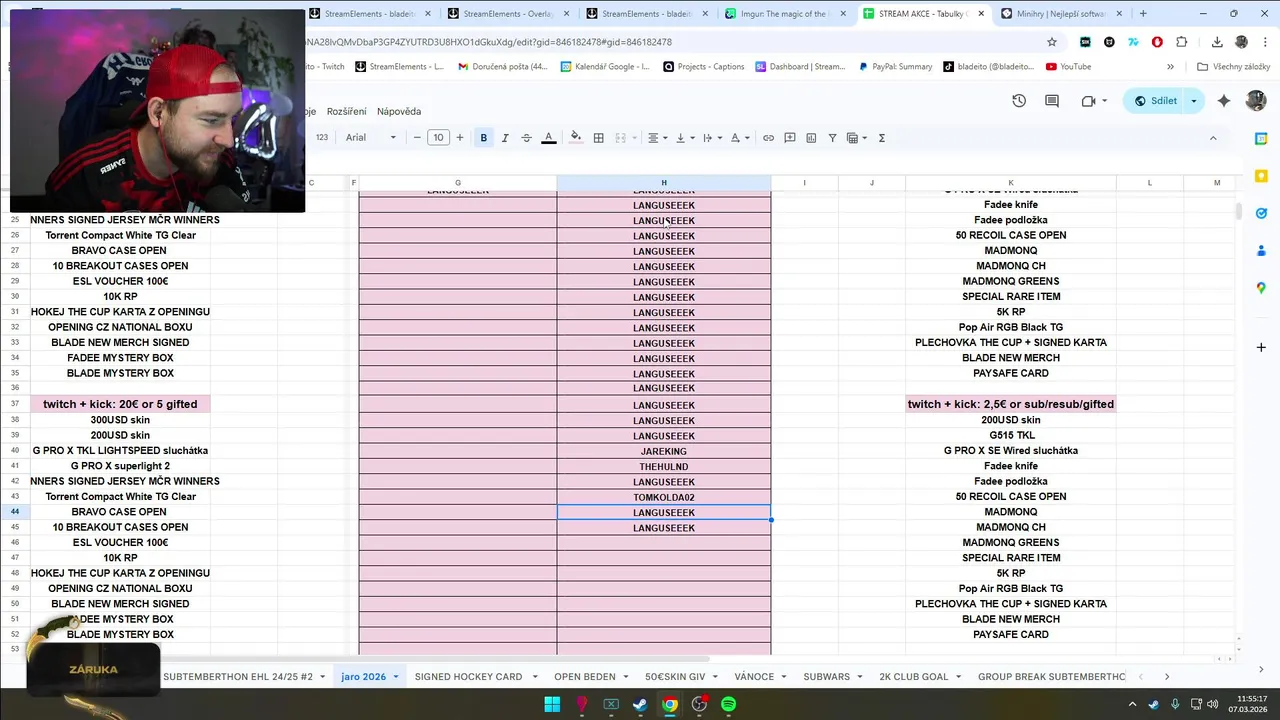Open the Rozšíření menu
Screen dimensions: 1280x720
click(346, 111)
